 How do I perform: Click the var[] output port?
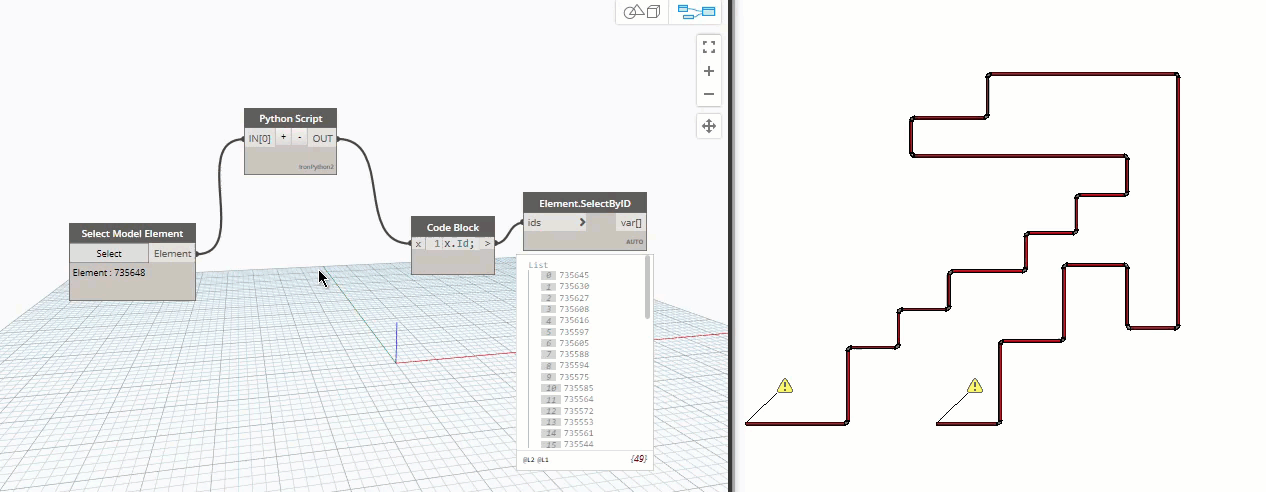[630, 223]
